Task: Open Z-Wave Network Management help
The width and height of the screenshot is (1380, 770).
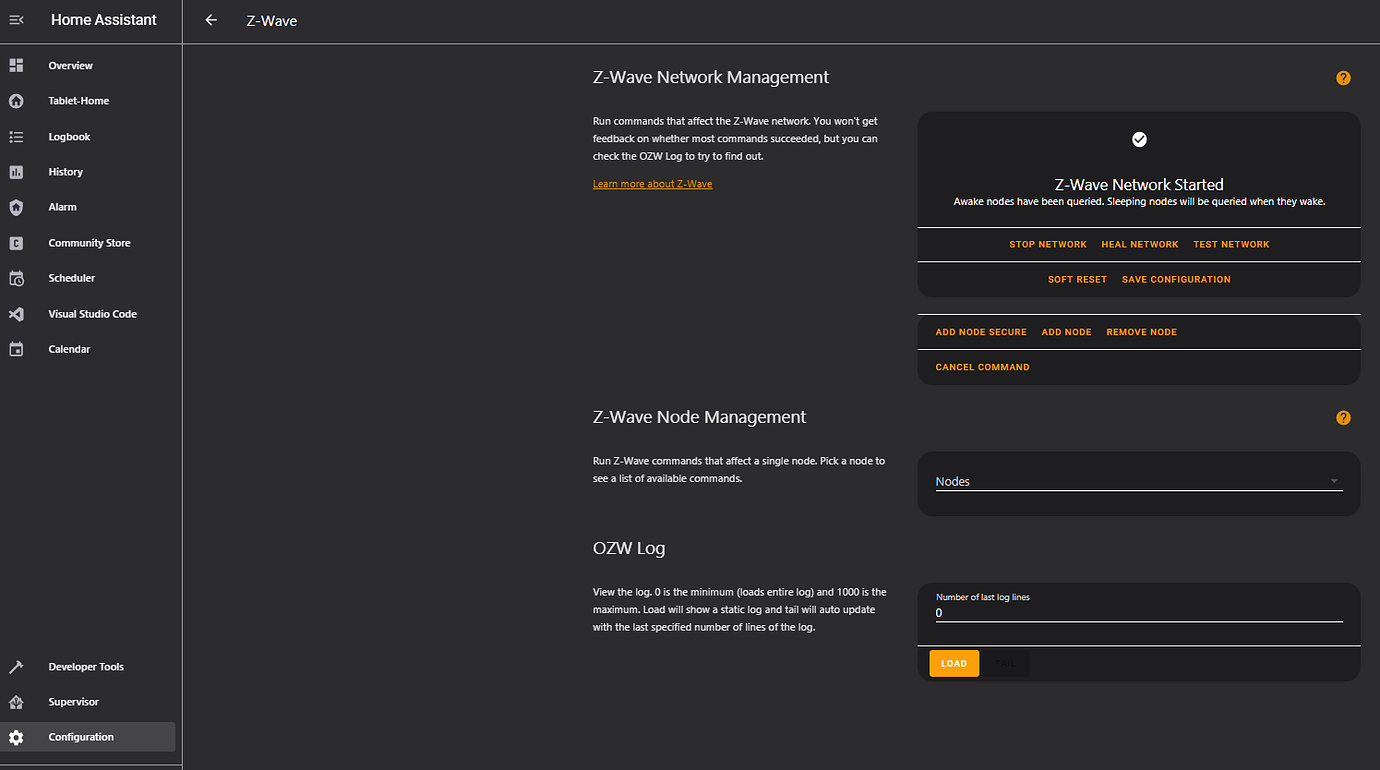Action: click(x=1343, y=77)
